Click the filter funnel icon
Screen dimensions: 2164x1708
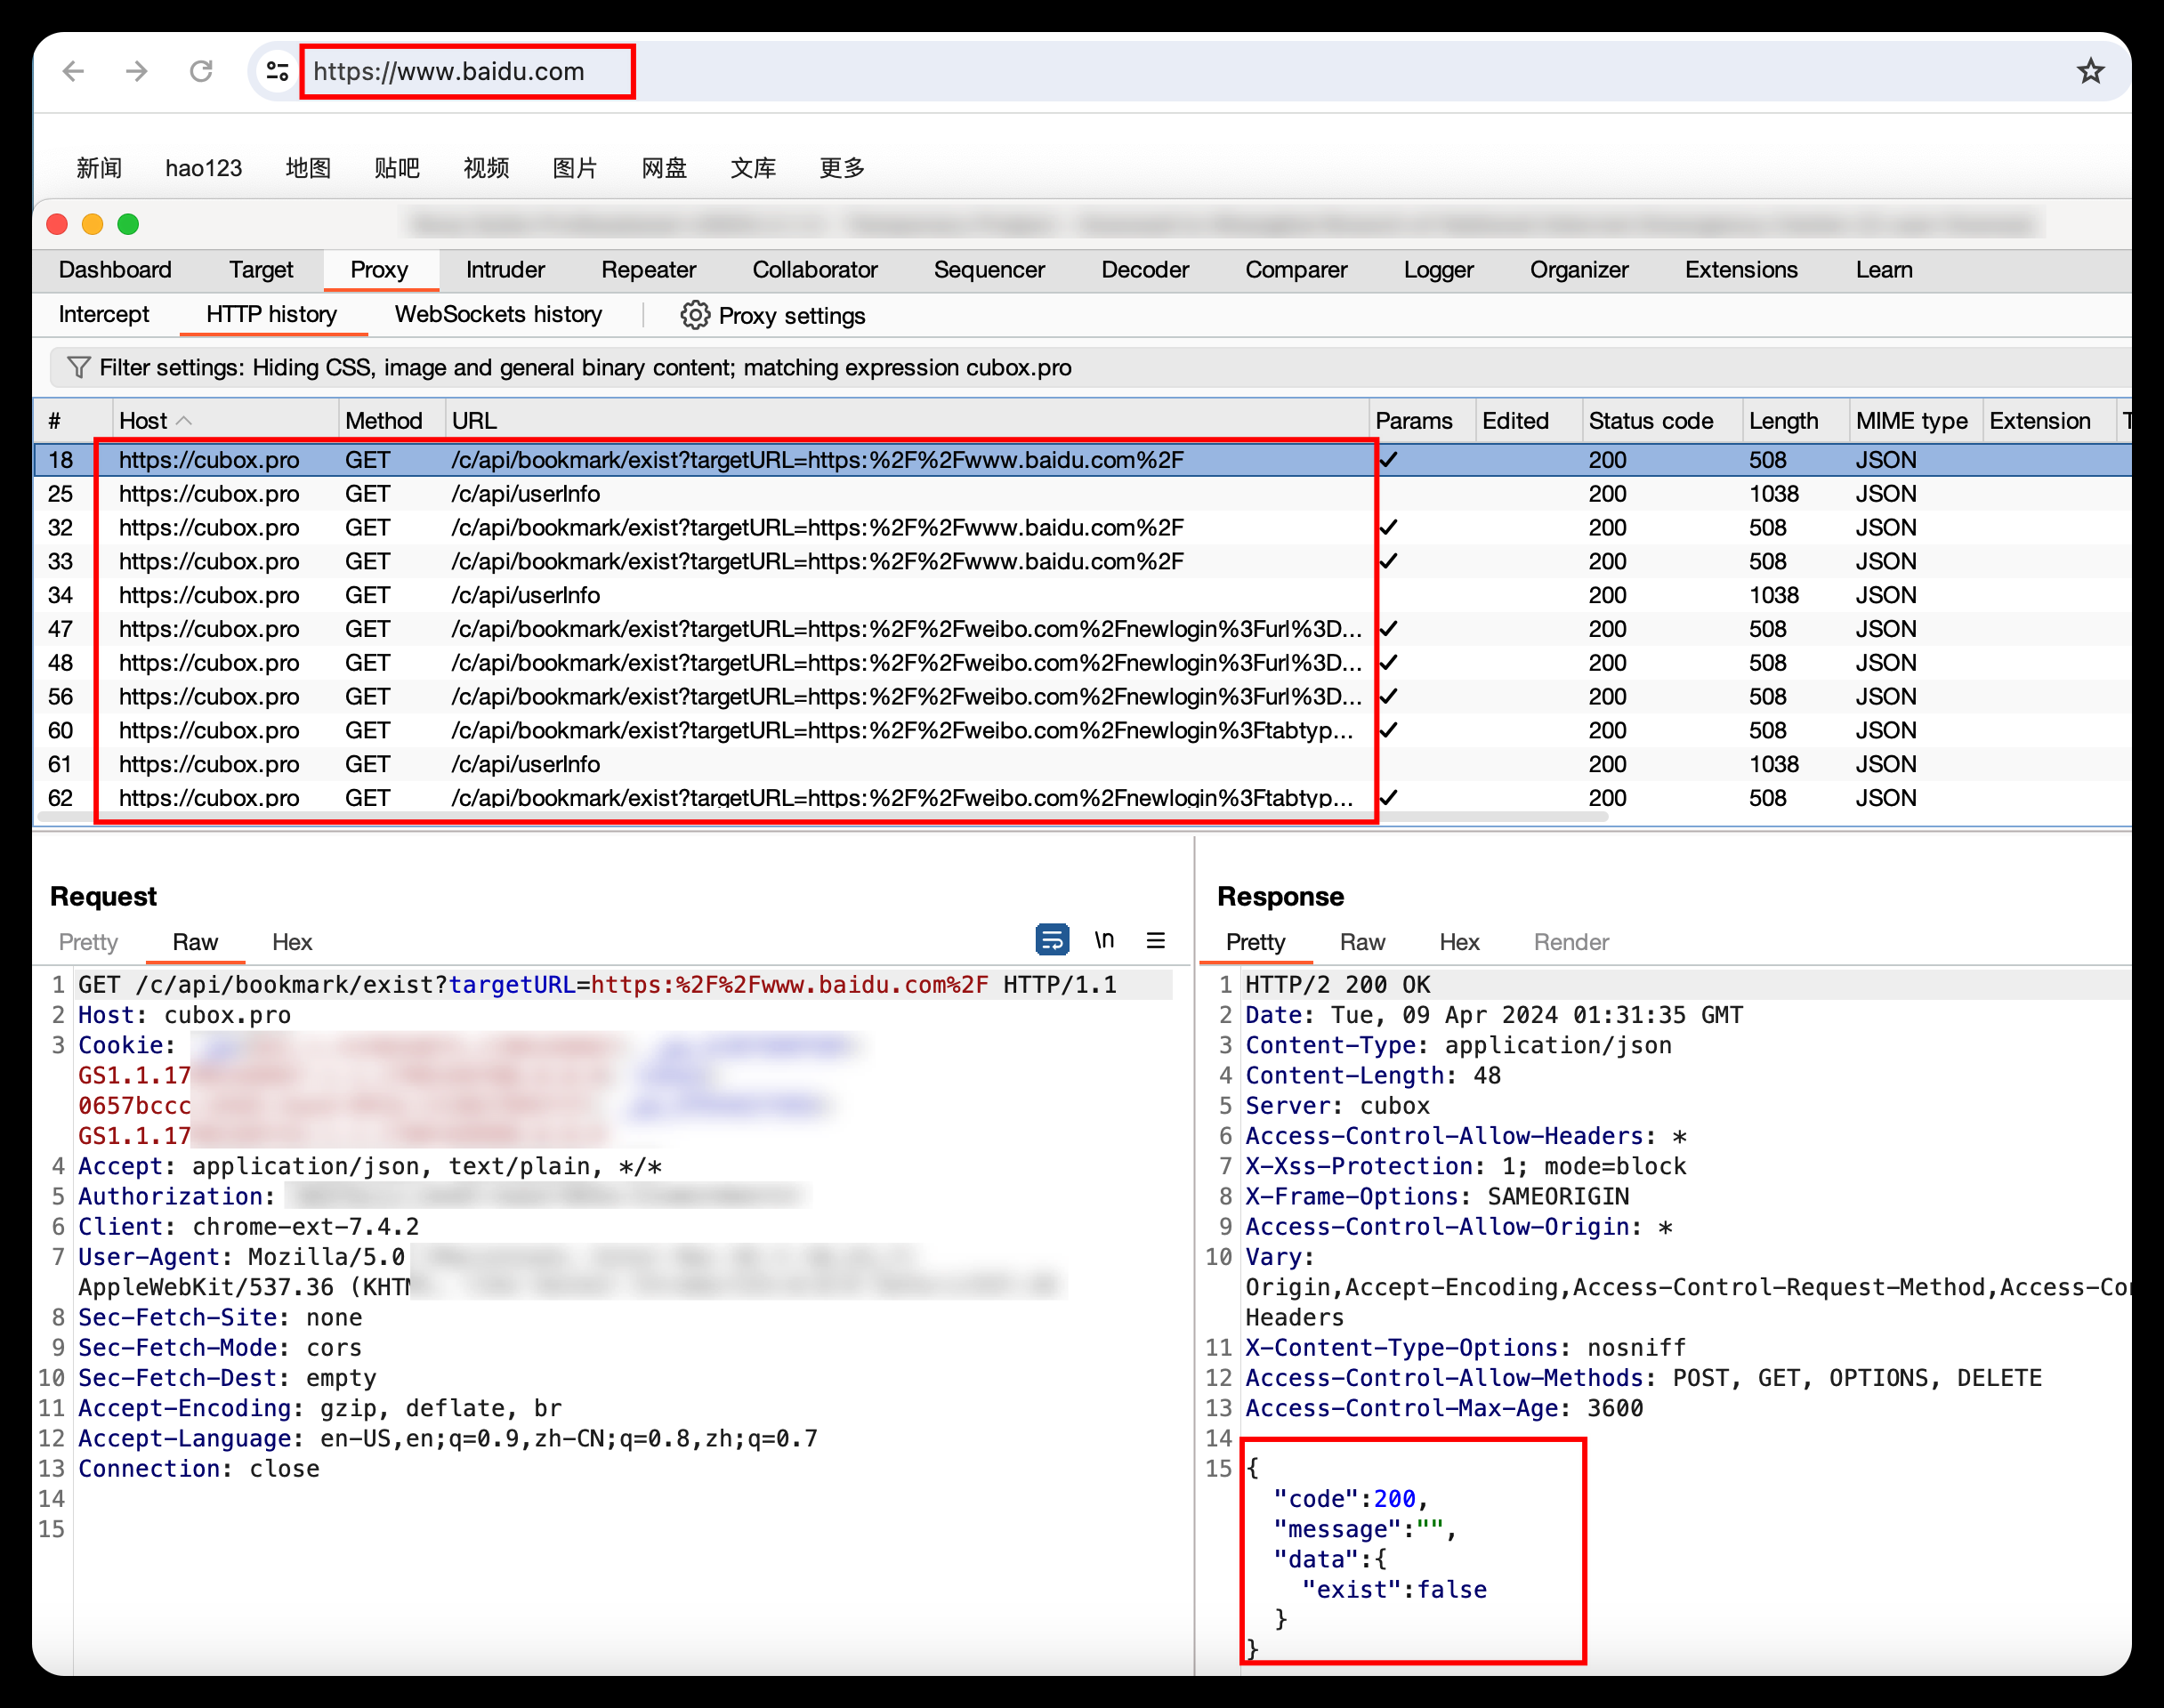(x=78, y=367)
